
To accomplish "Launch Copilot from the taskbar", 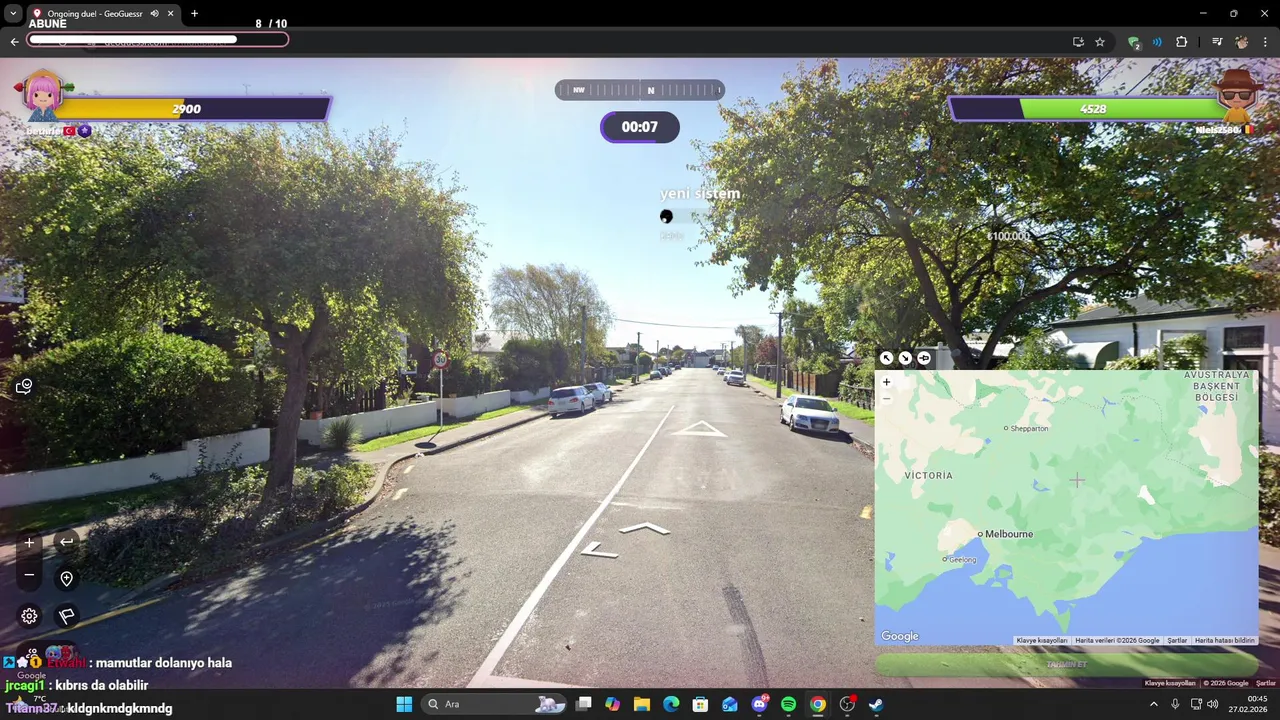I will [612, 704].
